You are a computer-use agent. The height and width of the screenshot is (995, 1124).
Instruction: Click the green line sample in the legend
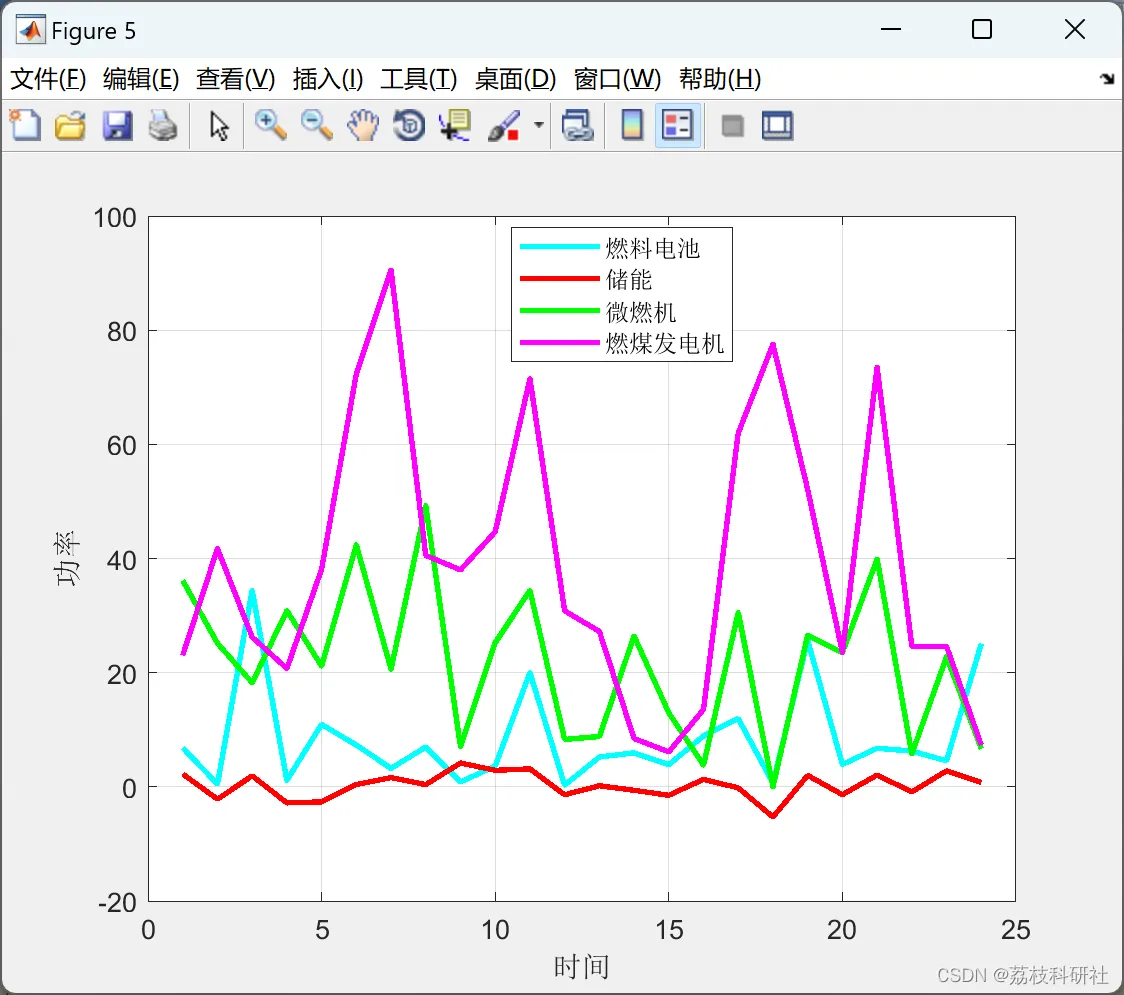559,310
